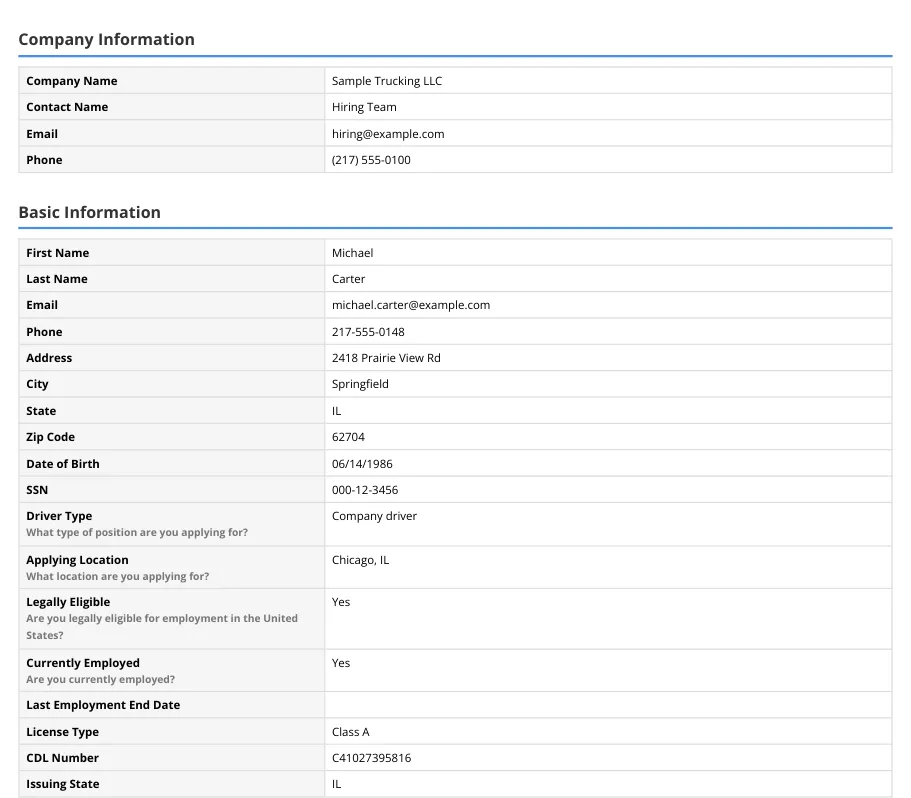Click the Hiring Team value
The image size is (911, 798).
pos(364,107)
